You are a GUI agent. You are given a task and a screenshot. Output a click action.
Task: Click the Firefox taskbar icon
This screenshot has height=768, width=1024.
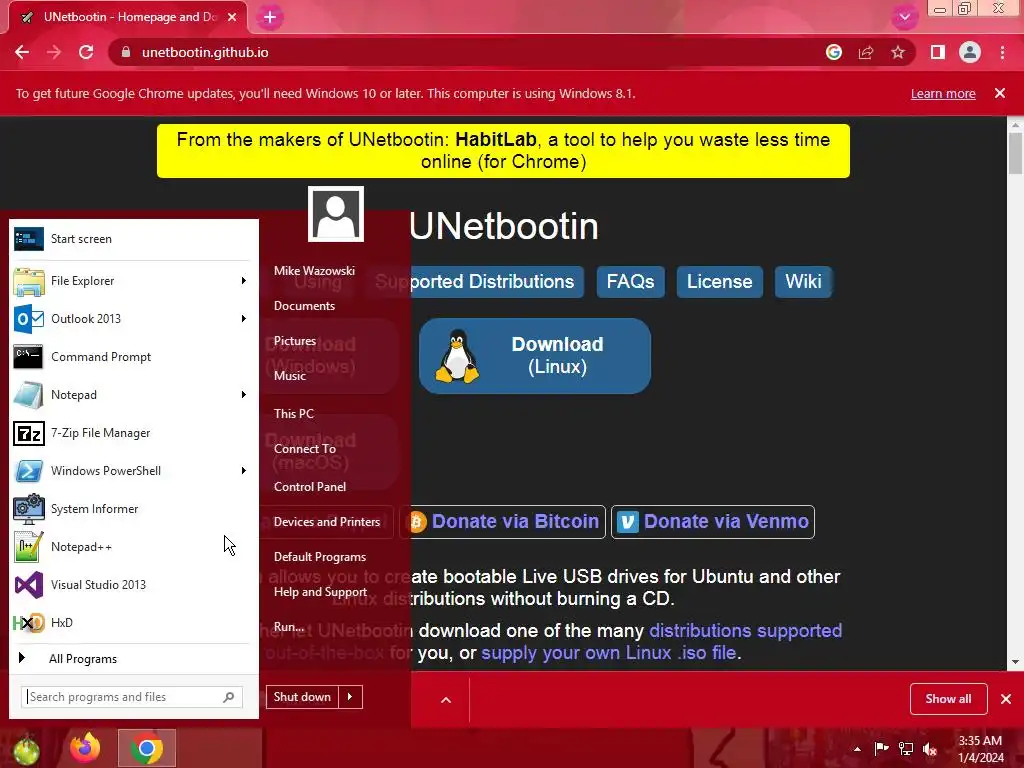(x=85, y=748)
